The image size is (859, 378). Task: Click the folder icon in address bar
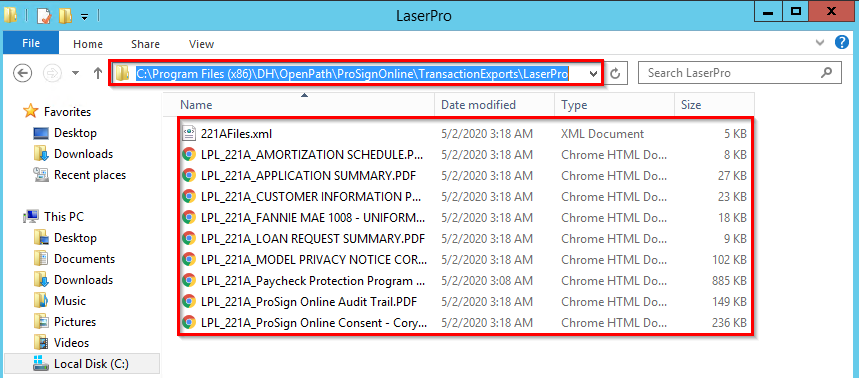click(x=122, y=73)
